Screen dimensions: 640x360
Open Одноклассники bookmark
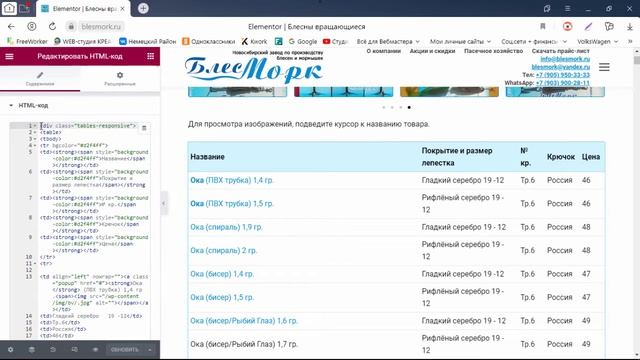click(209, 41)
